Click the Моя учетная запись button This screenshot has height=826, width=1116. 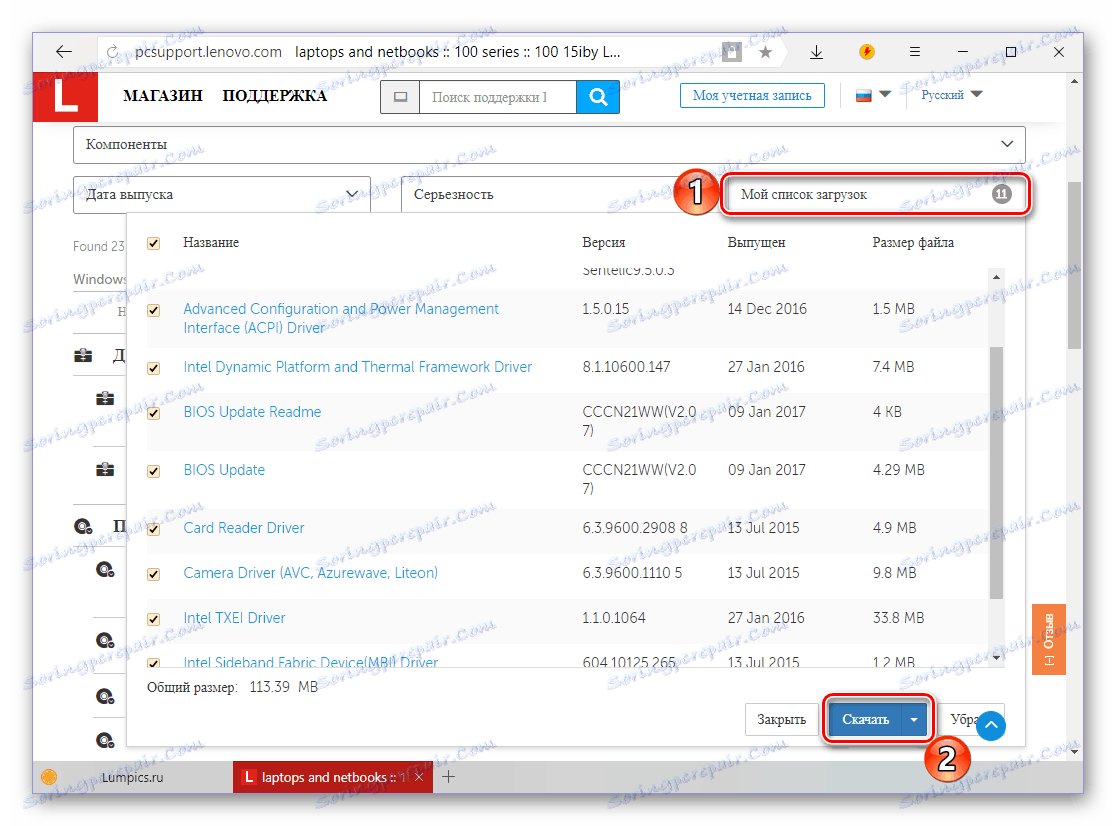752,95
